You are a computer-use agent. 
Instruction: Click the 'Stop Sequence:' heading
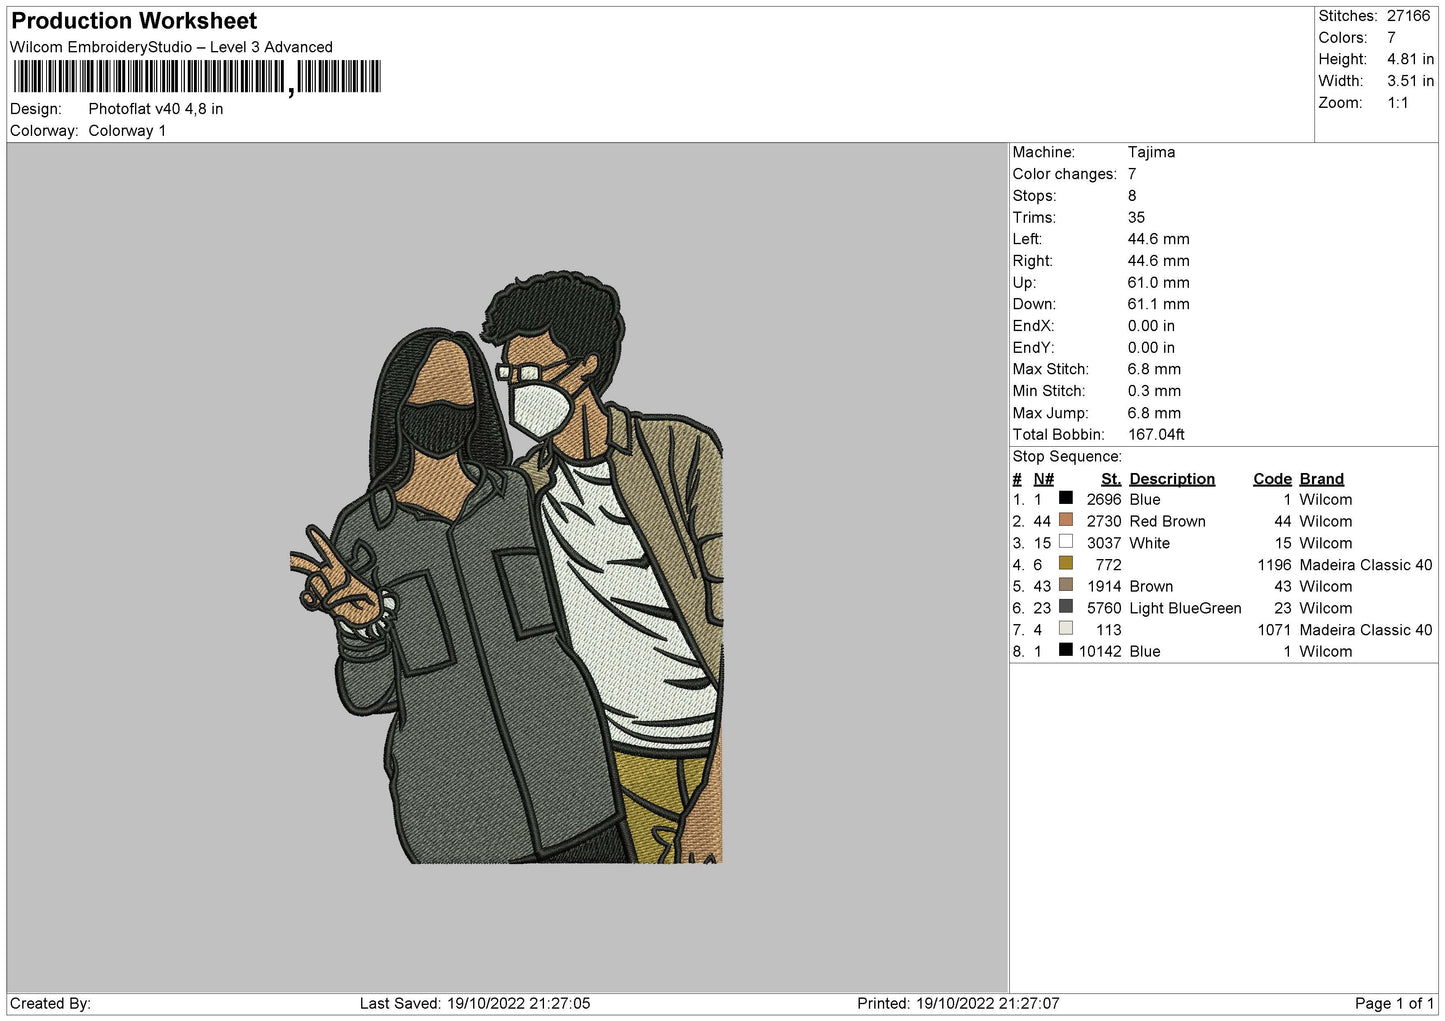click(x=1067, y=457)
